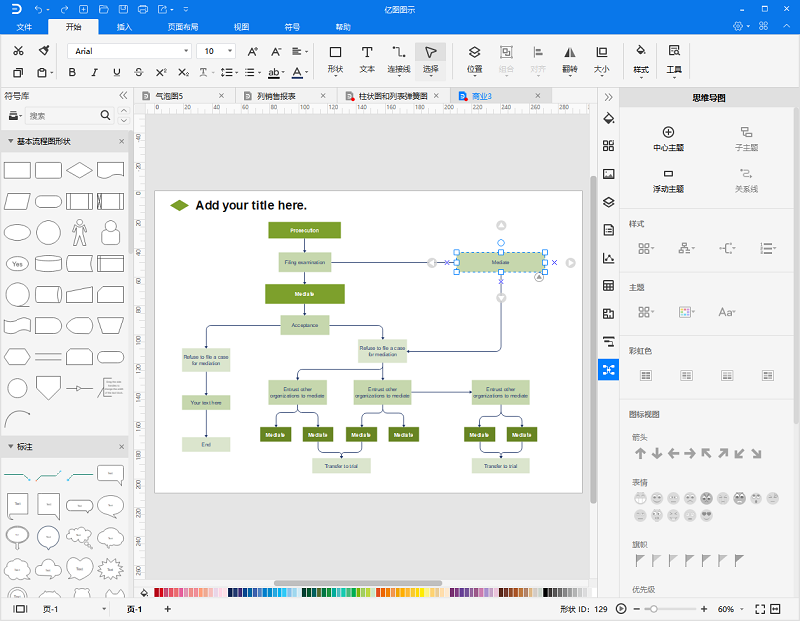800x621 pixels.
Task: Activate the Format Painter brush
Action: tap(44, 51)
